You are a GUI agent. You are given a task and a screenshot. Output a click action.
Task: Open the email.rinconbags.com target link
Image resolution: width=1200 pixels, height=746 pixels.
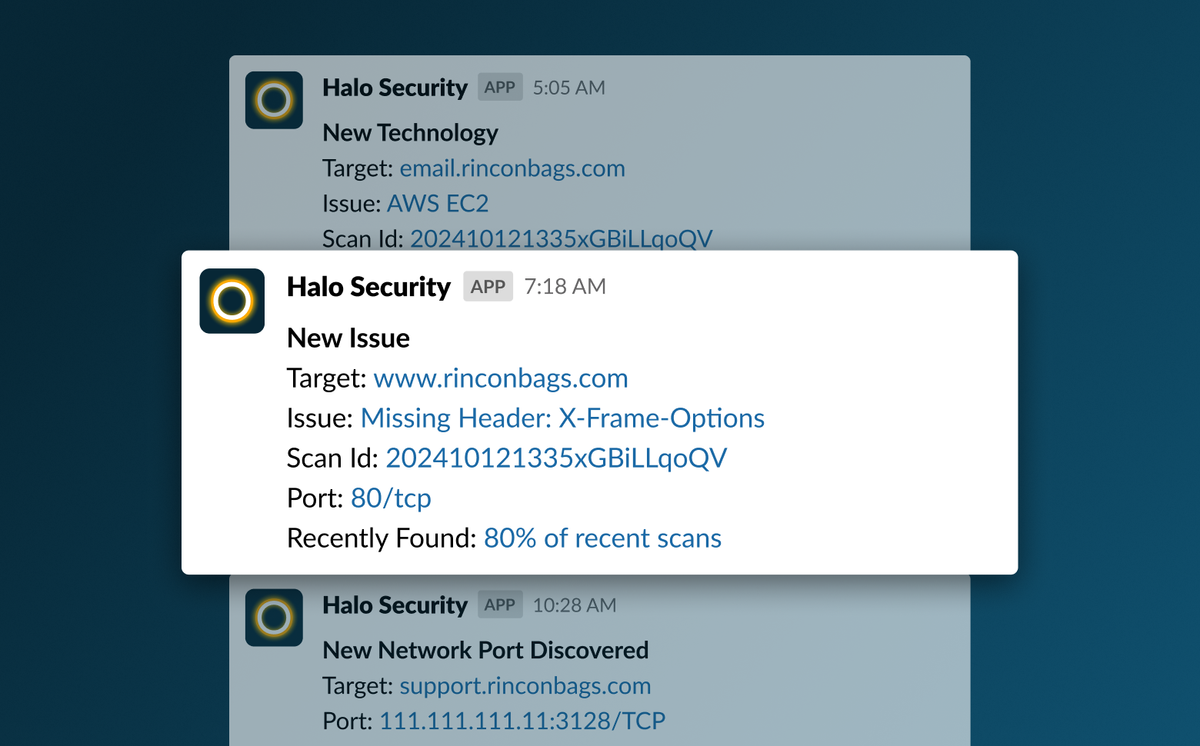(x=512, y=168)
